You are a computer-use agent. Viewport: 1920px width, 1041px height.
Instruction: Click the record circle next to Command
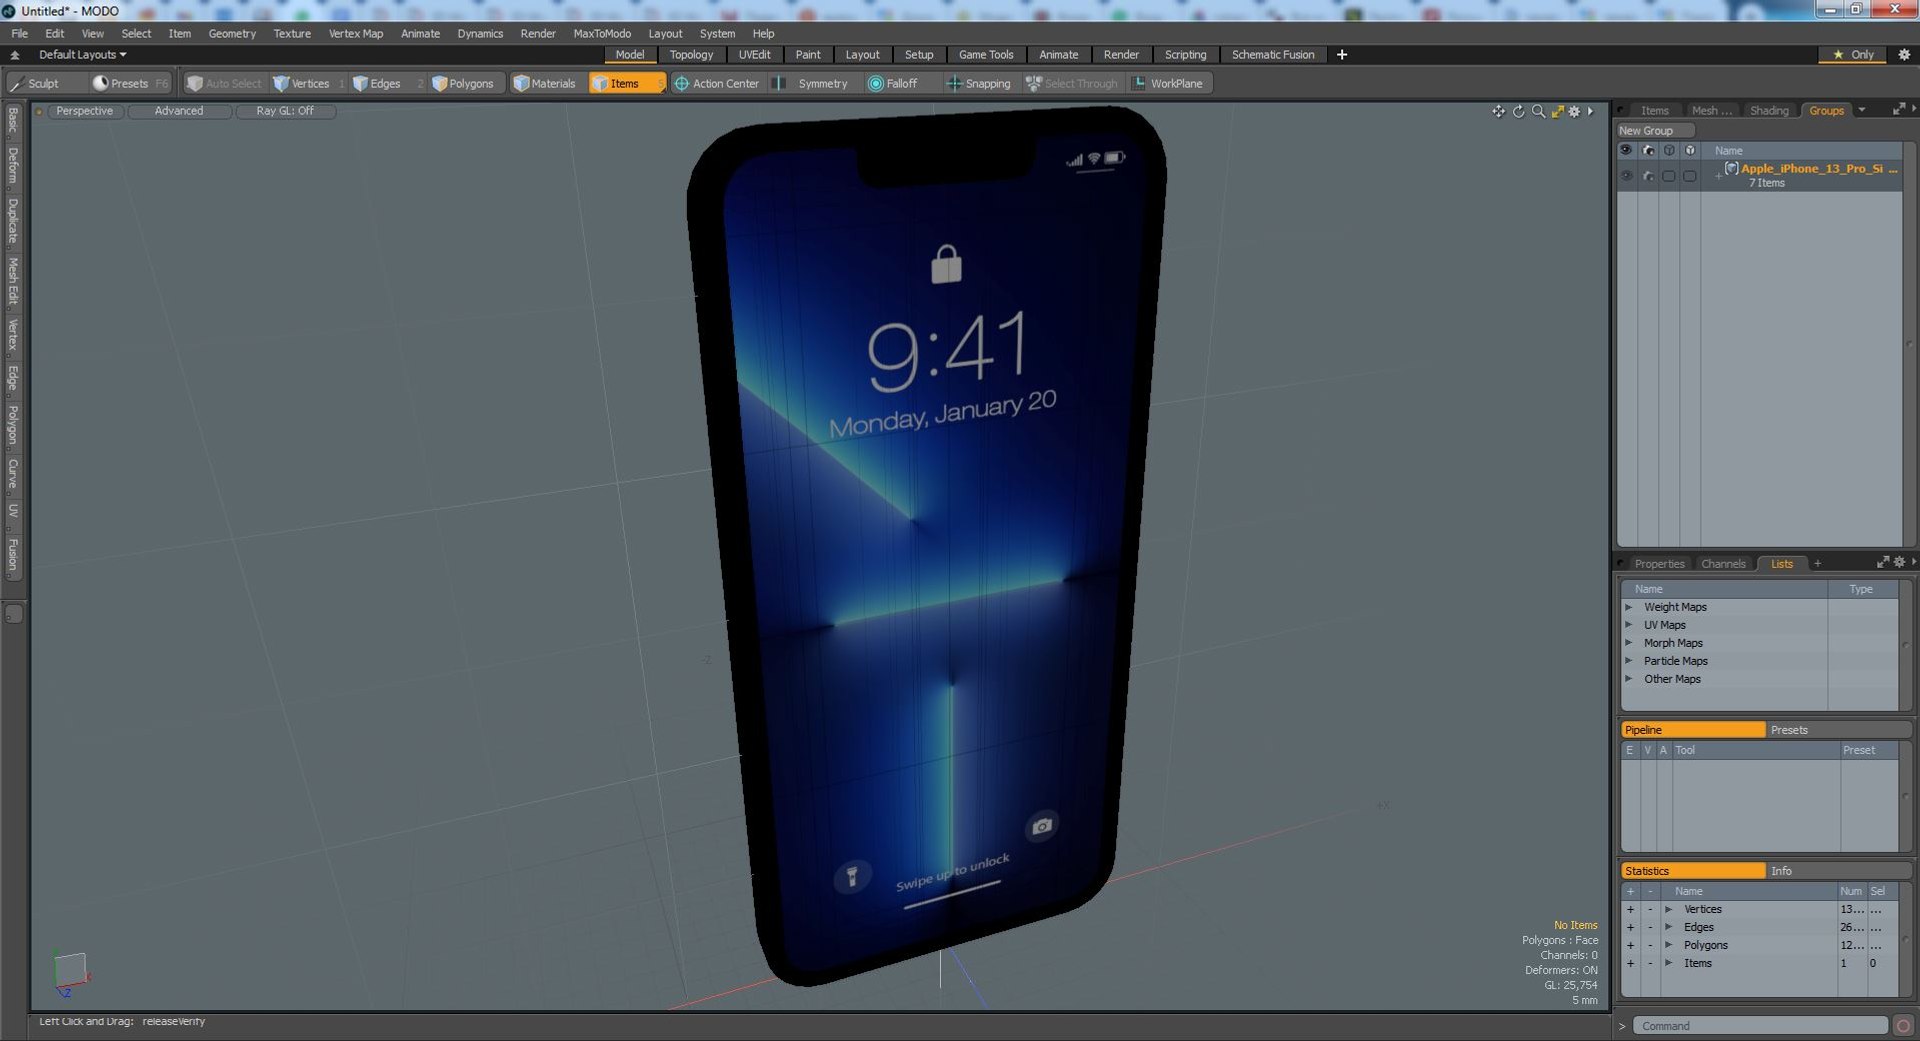tap(1903, 1026)
